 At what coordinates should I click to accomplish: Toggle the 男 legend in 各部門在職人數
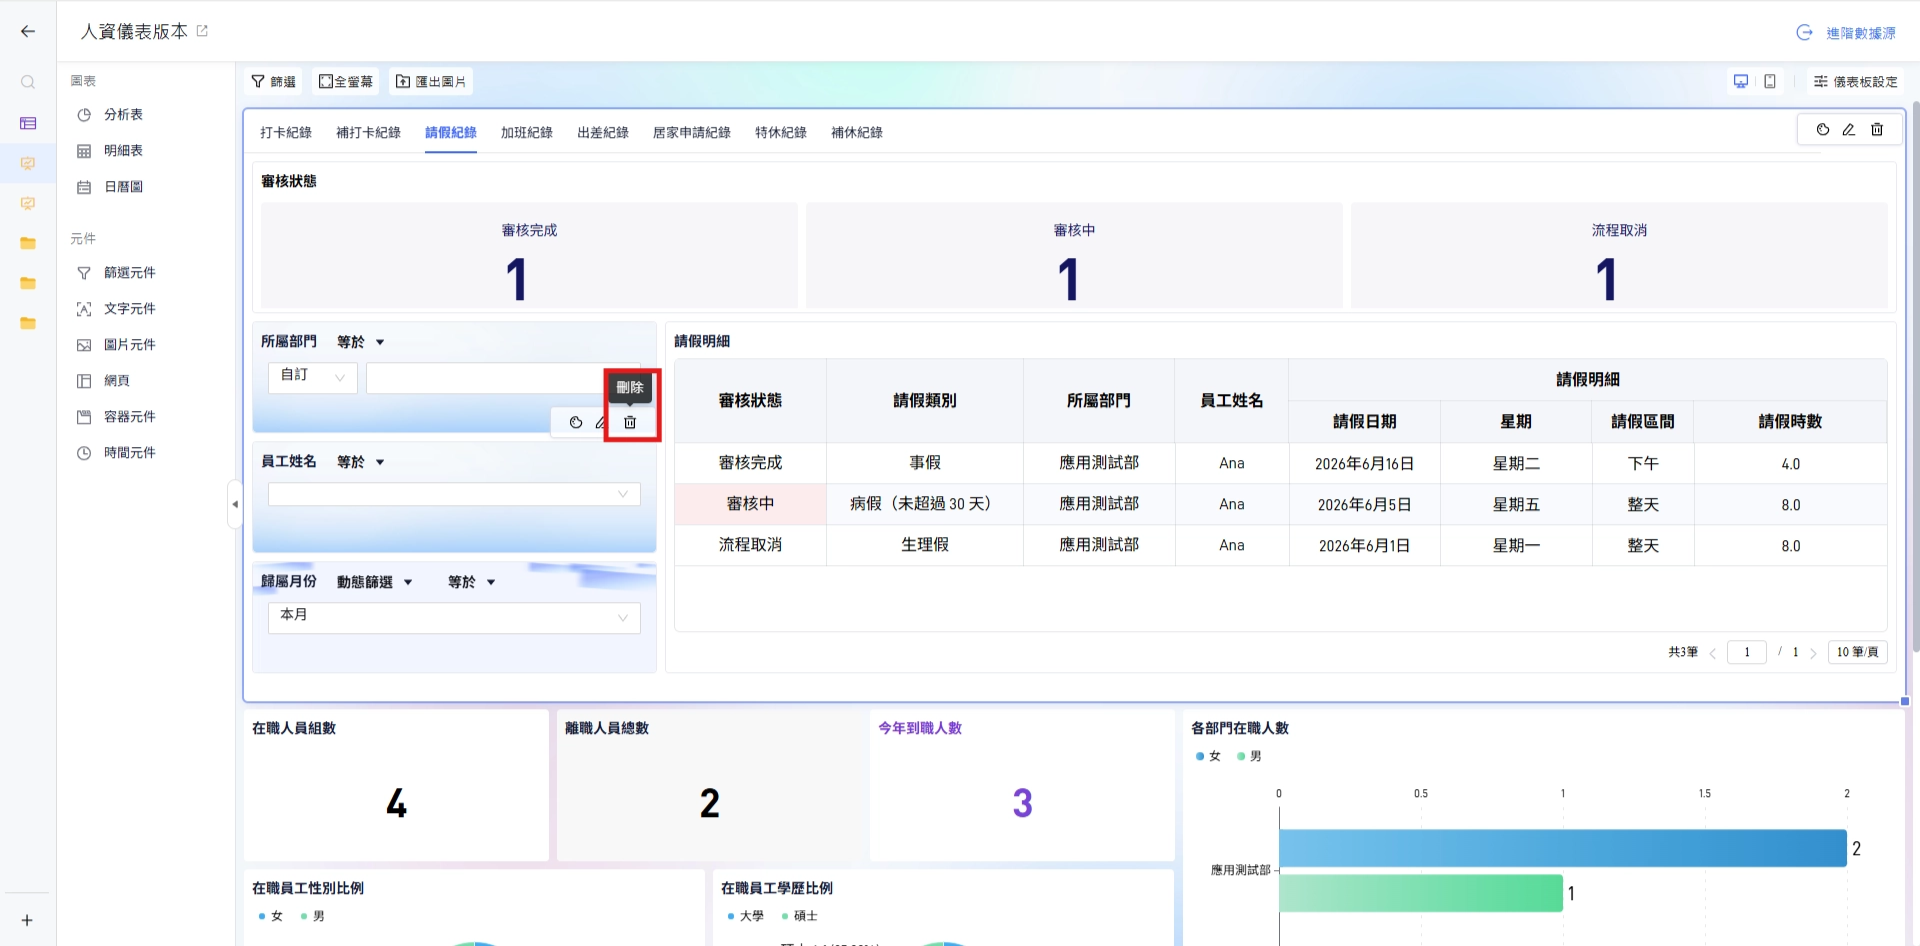(1250, 756)
